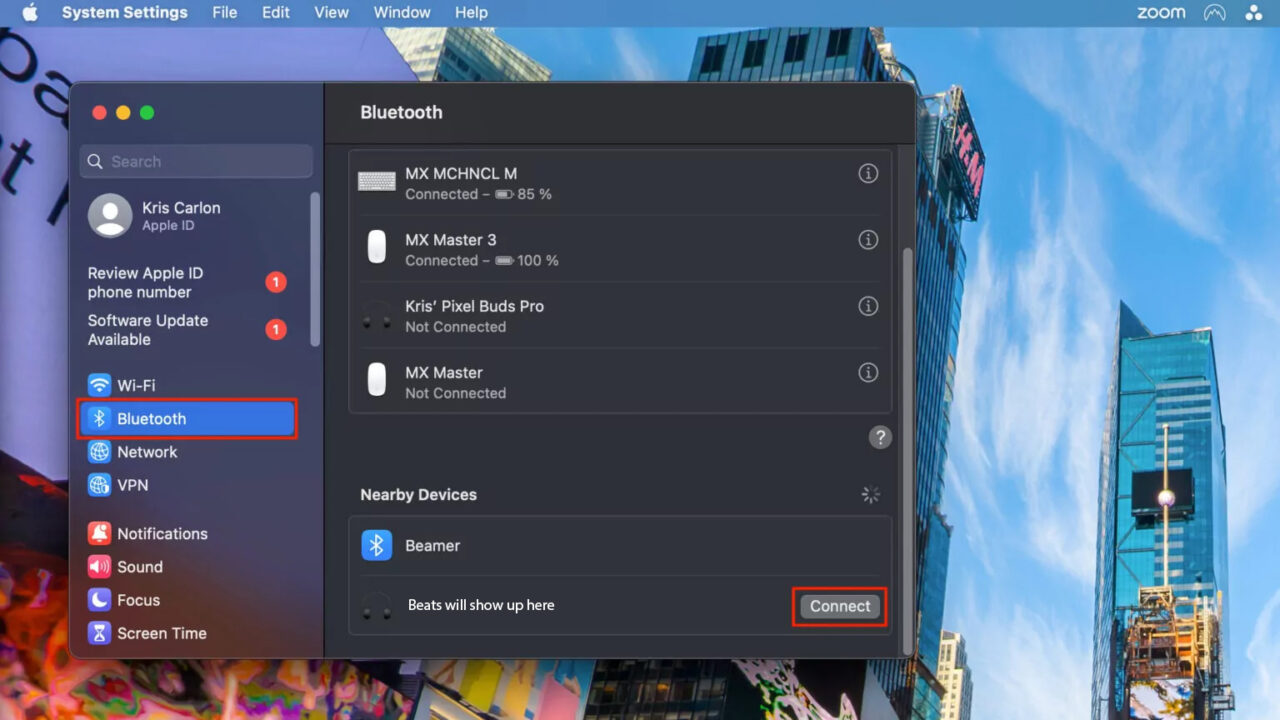Open Screen Time settings
Viewport: 1280px width, 720px height.
tap(160, 633)
